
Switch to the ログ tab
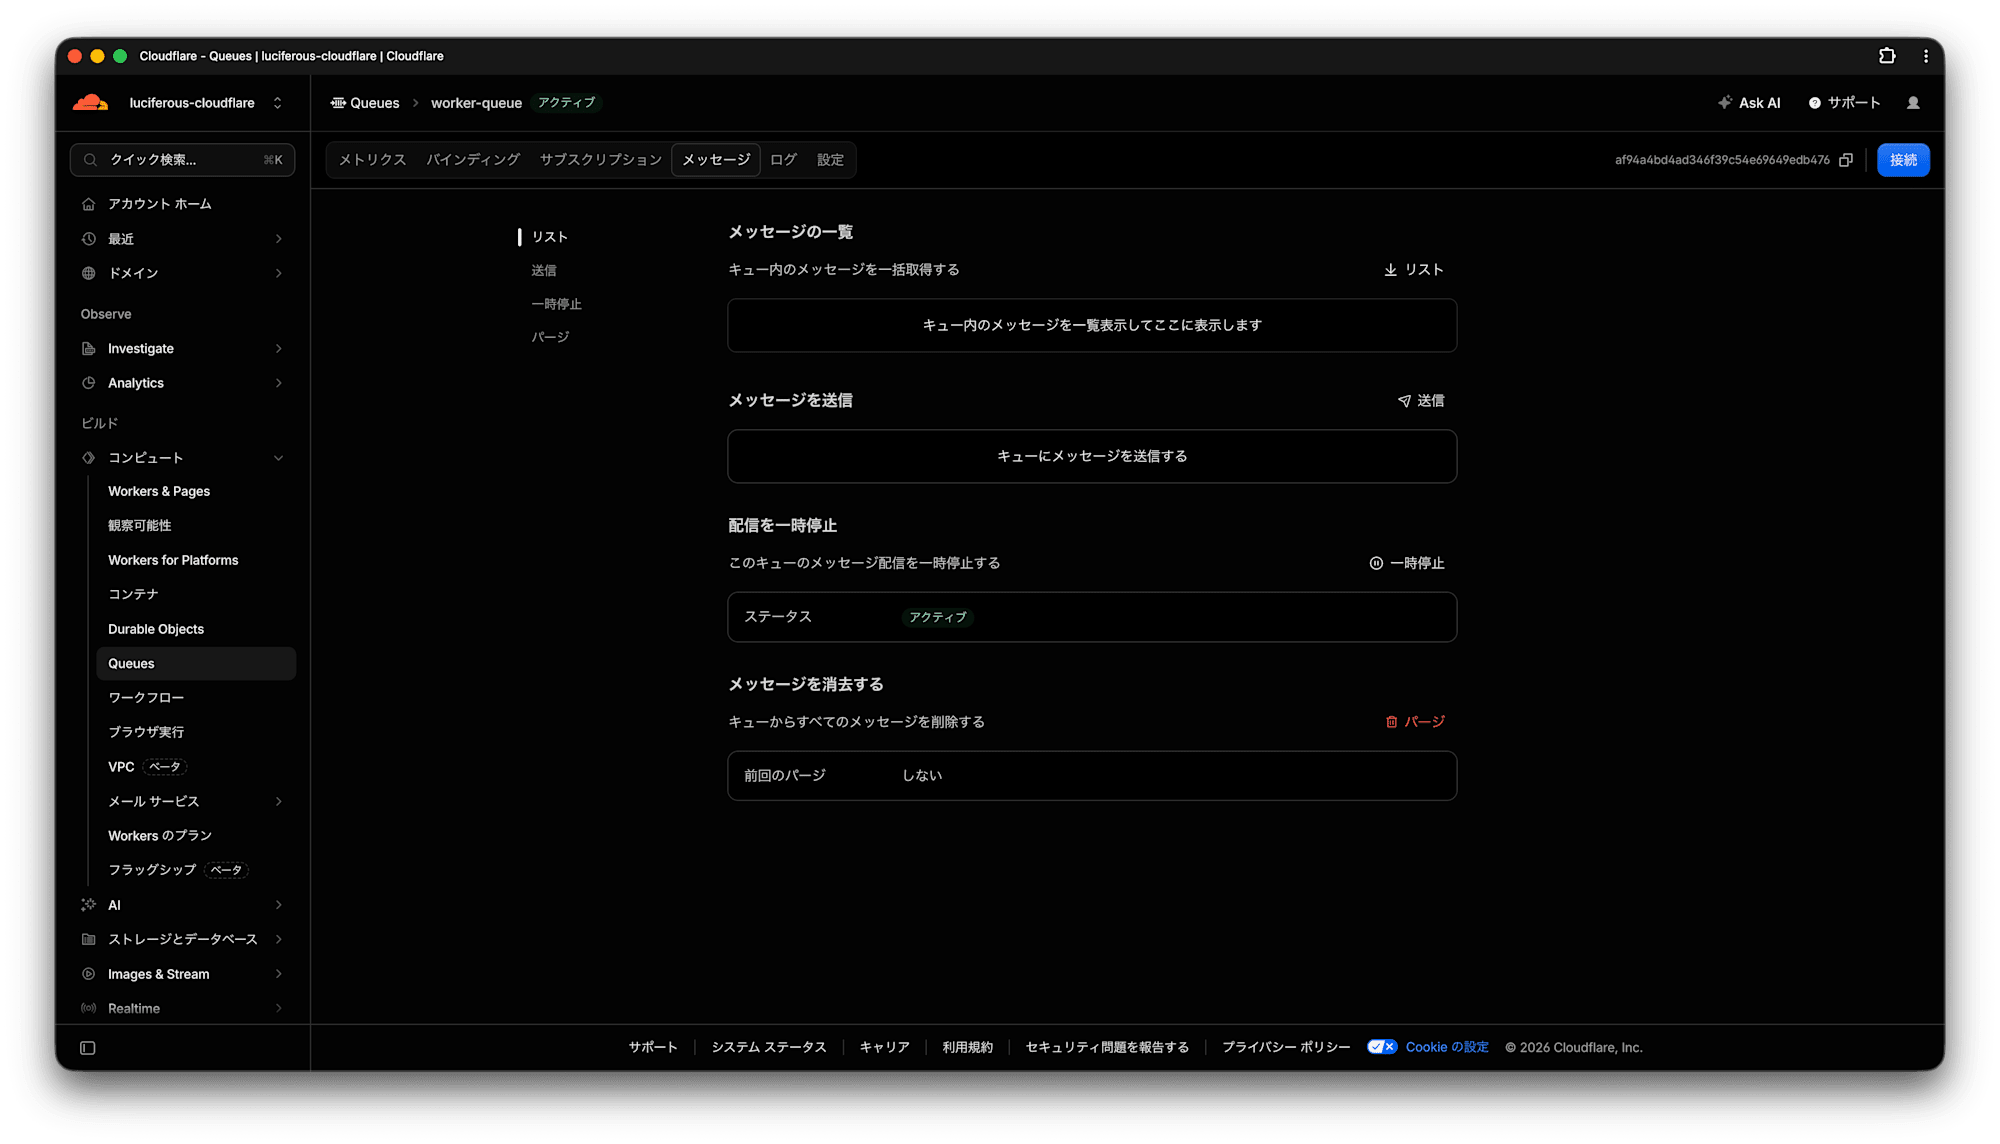(784, 160)
